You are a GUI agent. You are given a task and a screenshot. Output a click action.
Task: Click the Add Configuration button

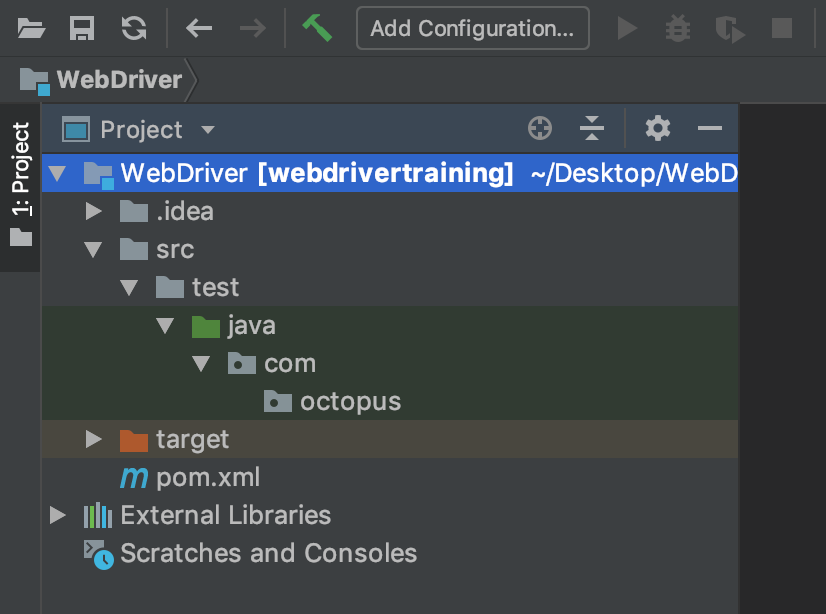click(472, 28)
